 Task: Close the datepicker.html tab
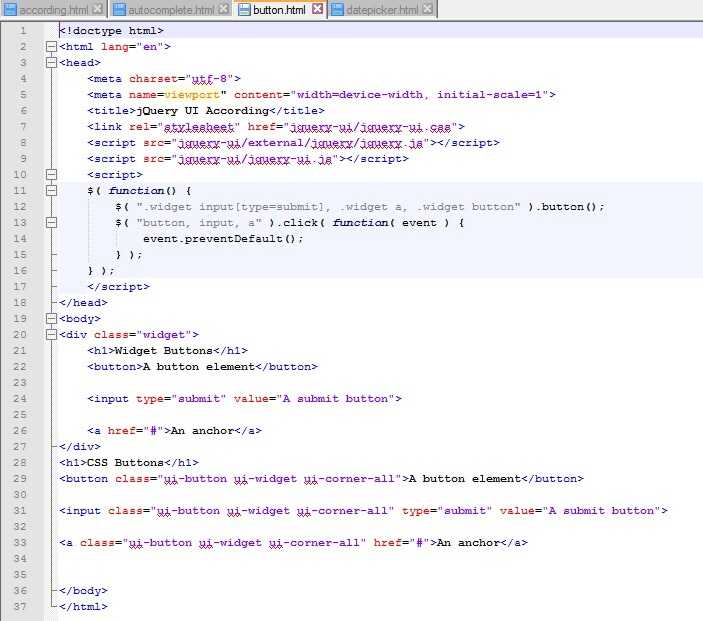tap(428, 9)
